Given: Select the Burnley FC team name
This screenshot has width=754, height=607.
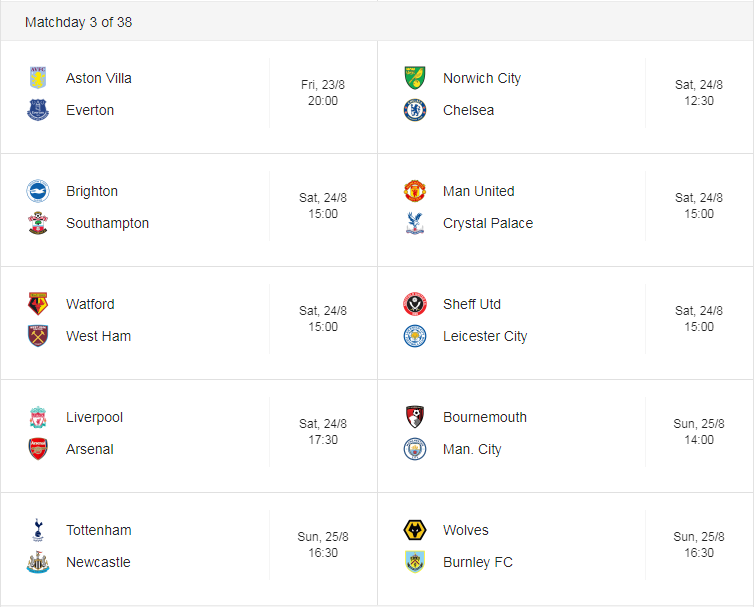Looking at the screenshot, I should 477,562.
